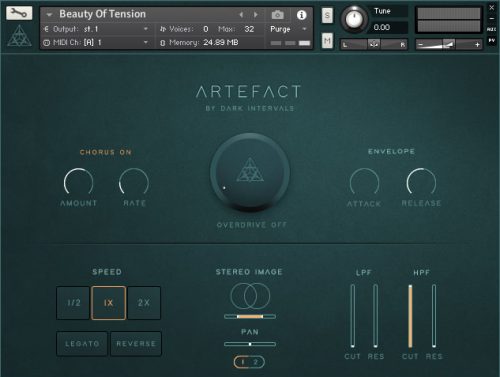Click the output level meter display
Screen dimensions: 500x377
(x=449, y=20)
